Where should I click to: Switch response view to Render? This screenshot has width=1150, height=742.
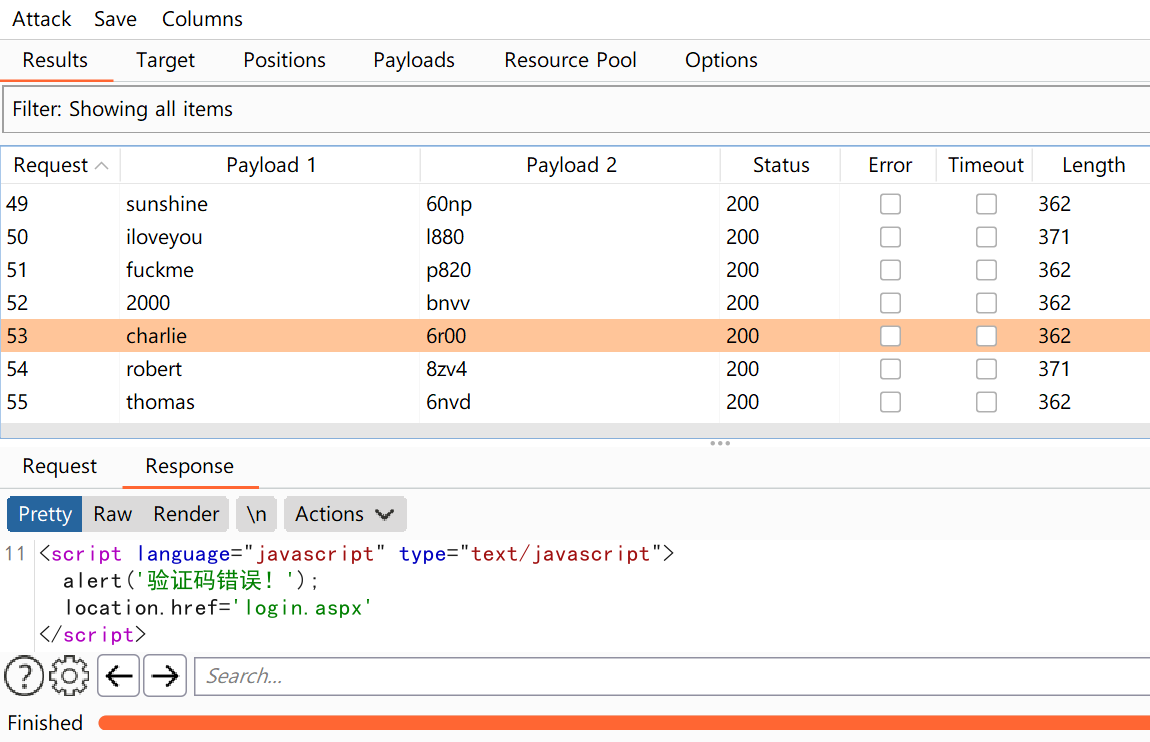point(186,514)
